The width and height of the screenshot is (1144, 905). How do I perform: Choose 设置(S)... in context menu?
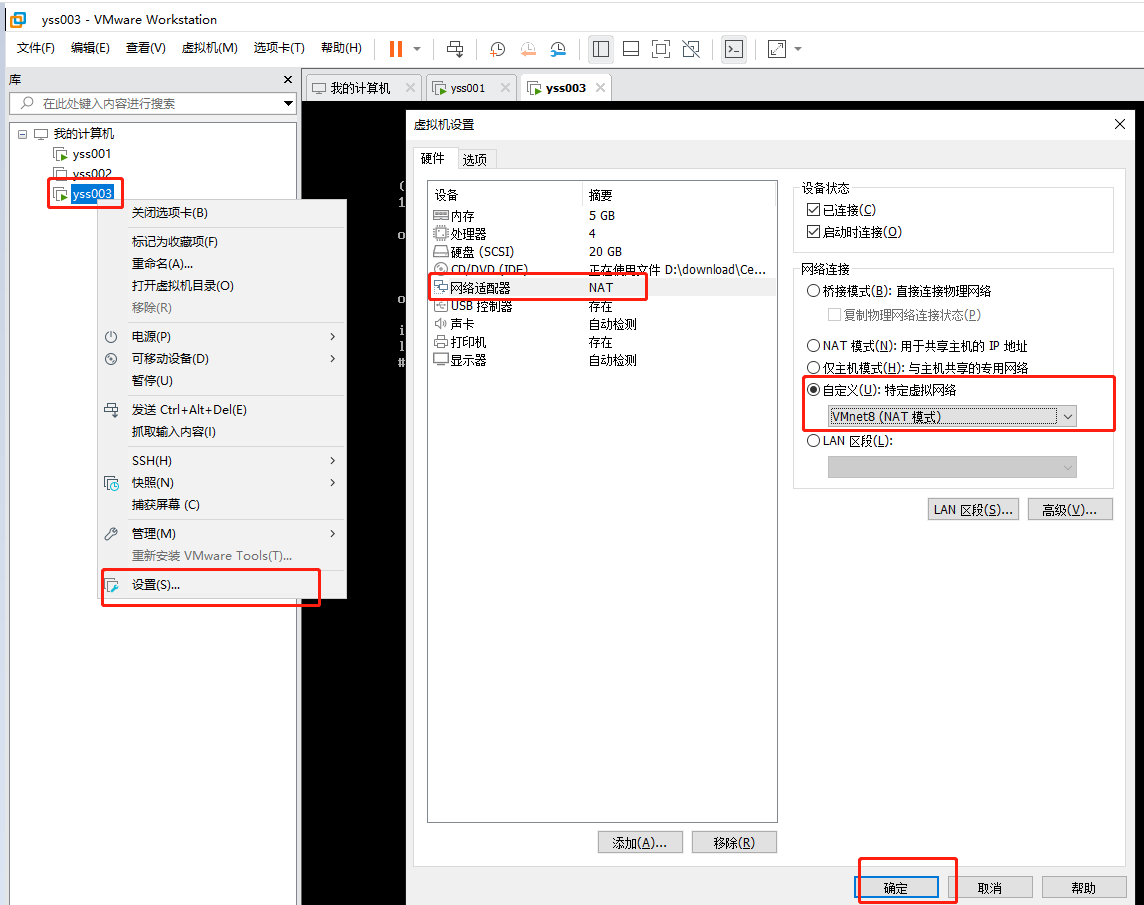(x=222, y=585)
